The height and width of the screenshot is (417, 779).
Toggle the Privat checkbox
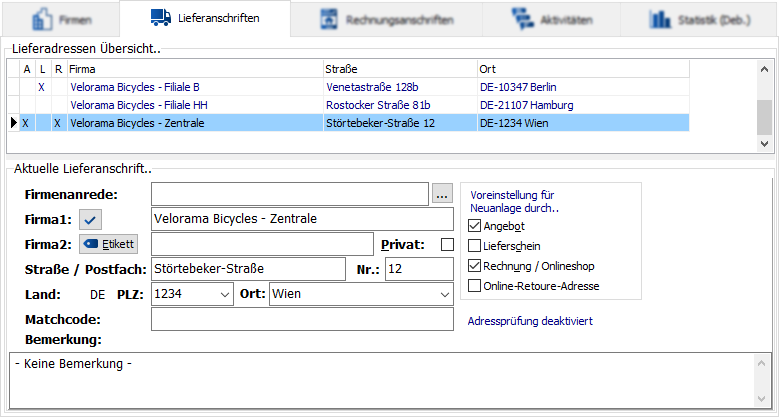click(447, 245)
